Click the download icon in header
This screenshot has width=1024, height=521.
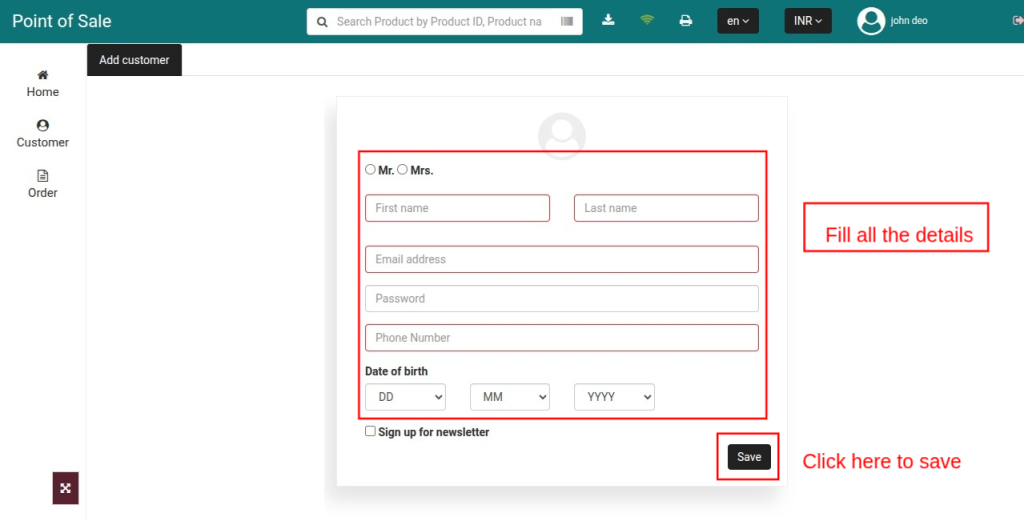point(608,20)
